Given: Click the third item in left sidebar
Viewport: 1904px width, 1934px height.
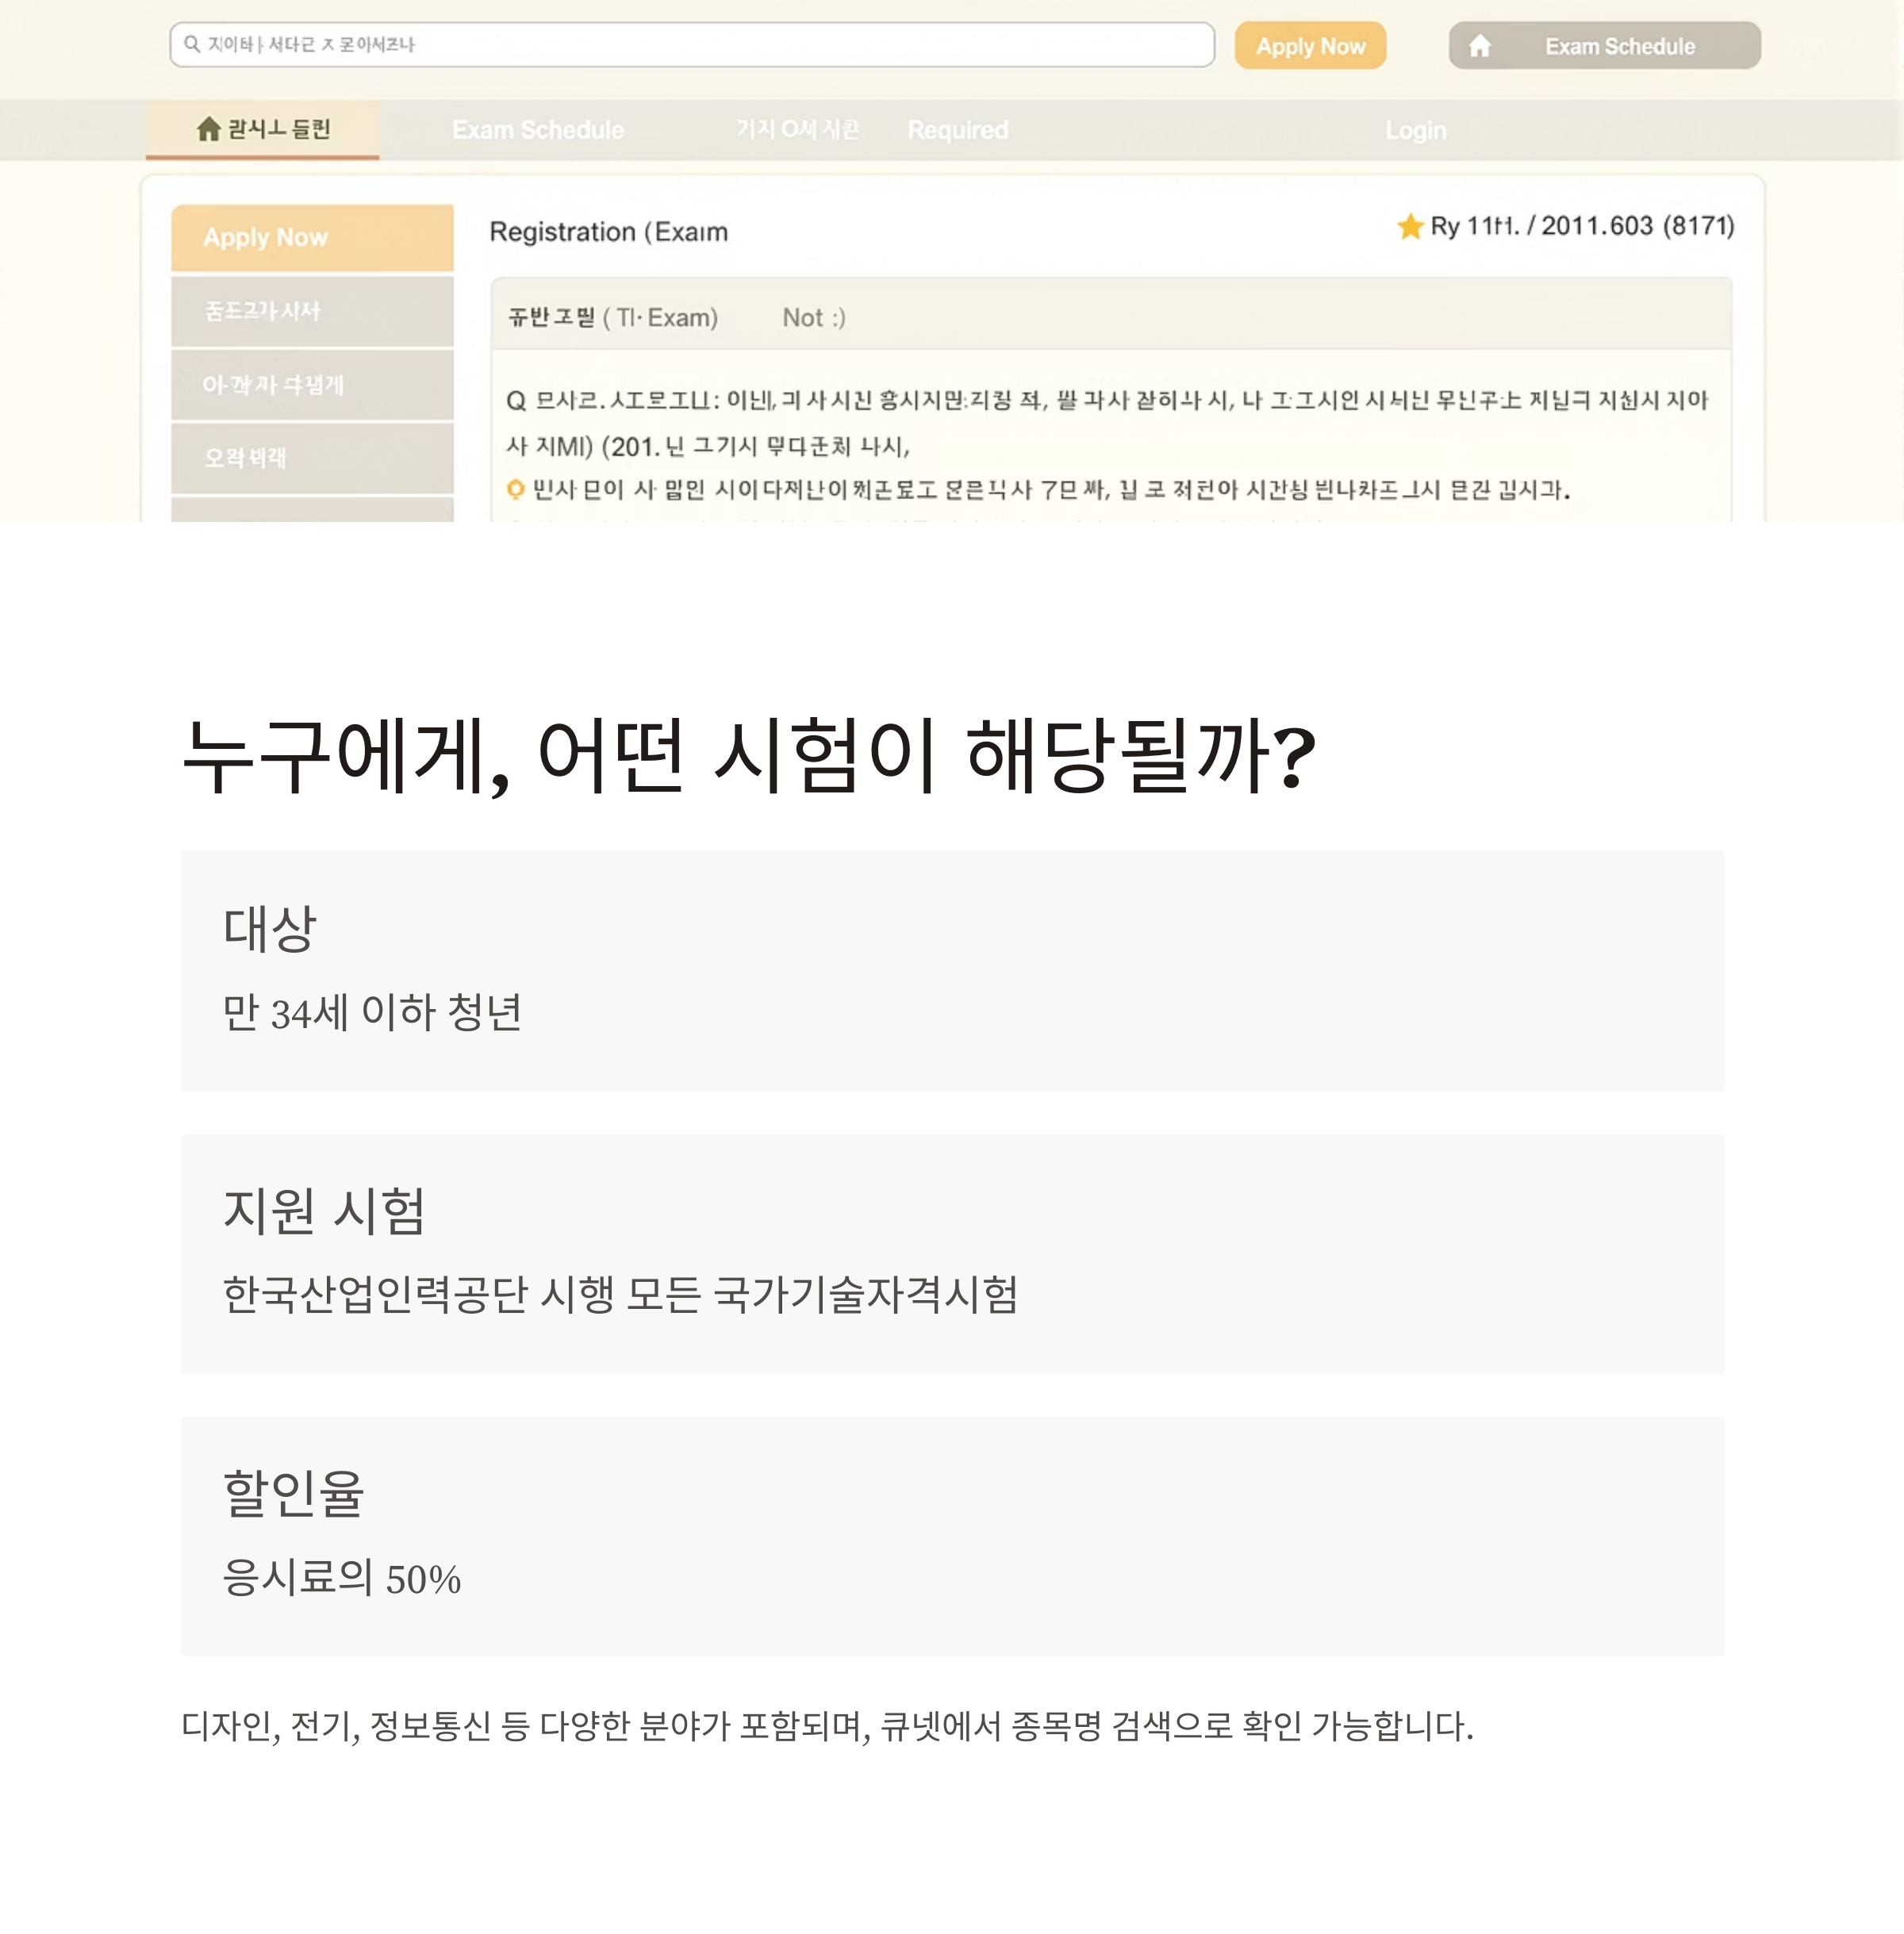Looking at the screenshot, I should (x=312, y=385).
